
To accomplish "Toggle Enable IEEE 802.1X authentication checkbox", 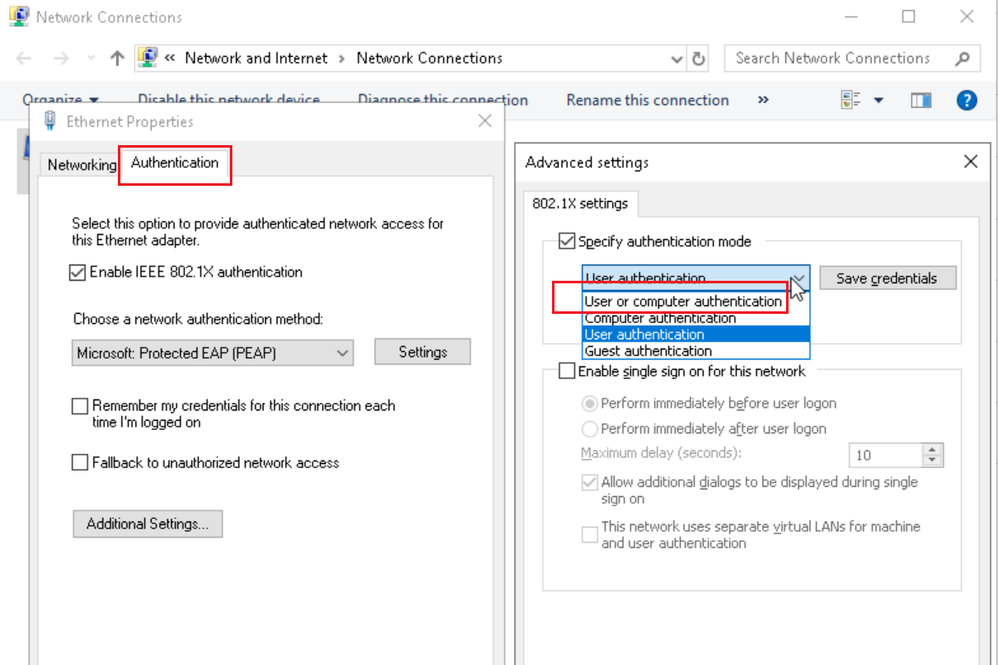I will (77, 272).
